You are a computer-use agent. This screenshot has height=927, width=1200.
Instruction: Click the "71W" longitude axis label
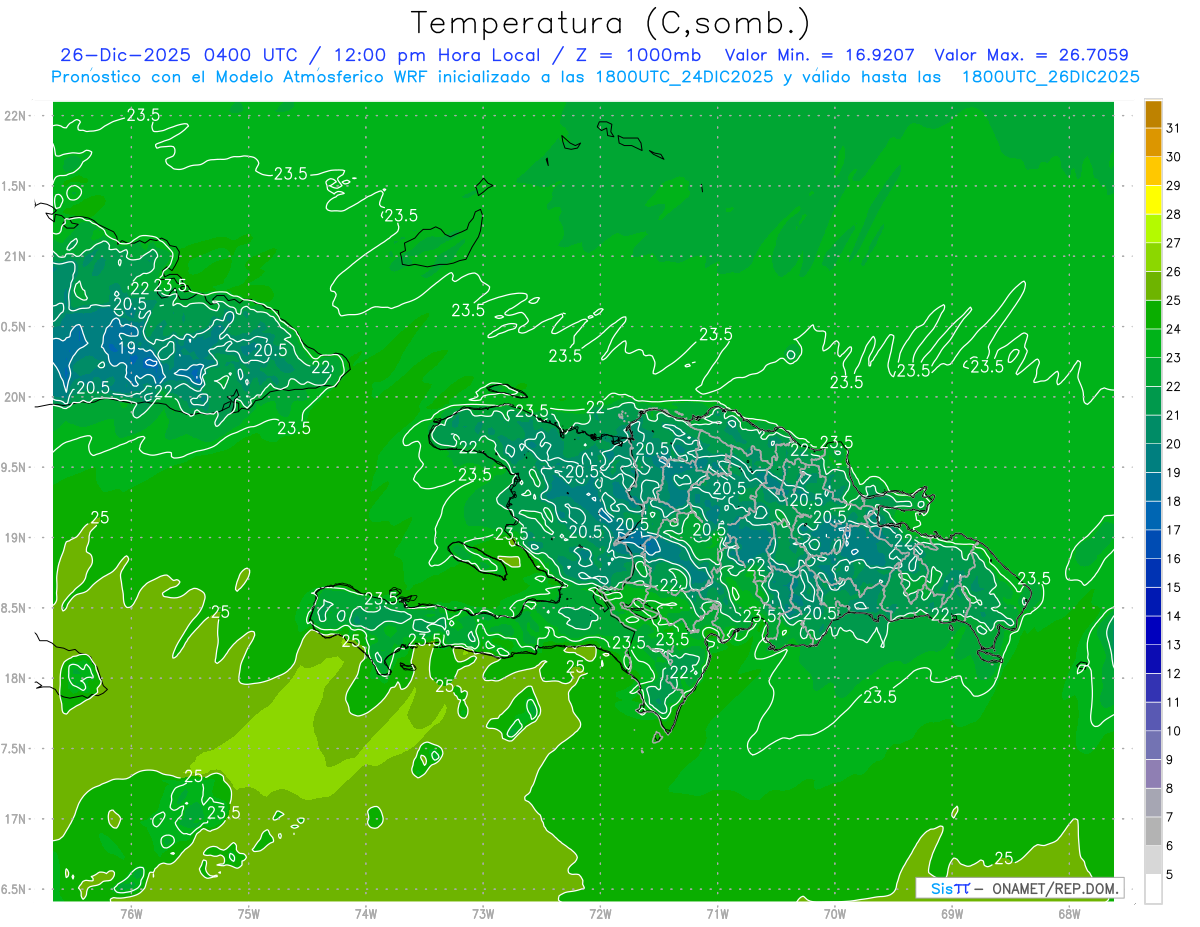(x=717, y=913)
